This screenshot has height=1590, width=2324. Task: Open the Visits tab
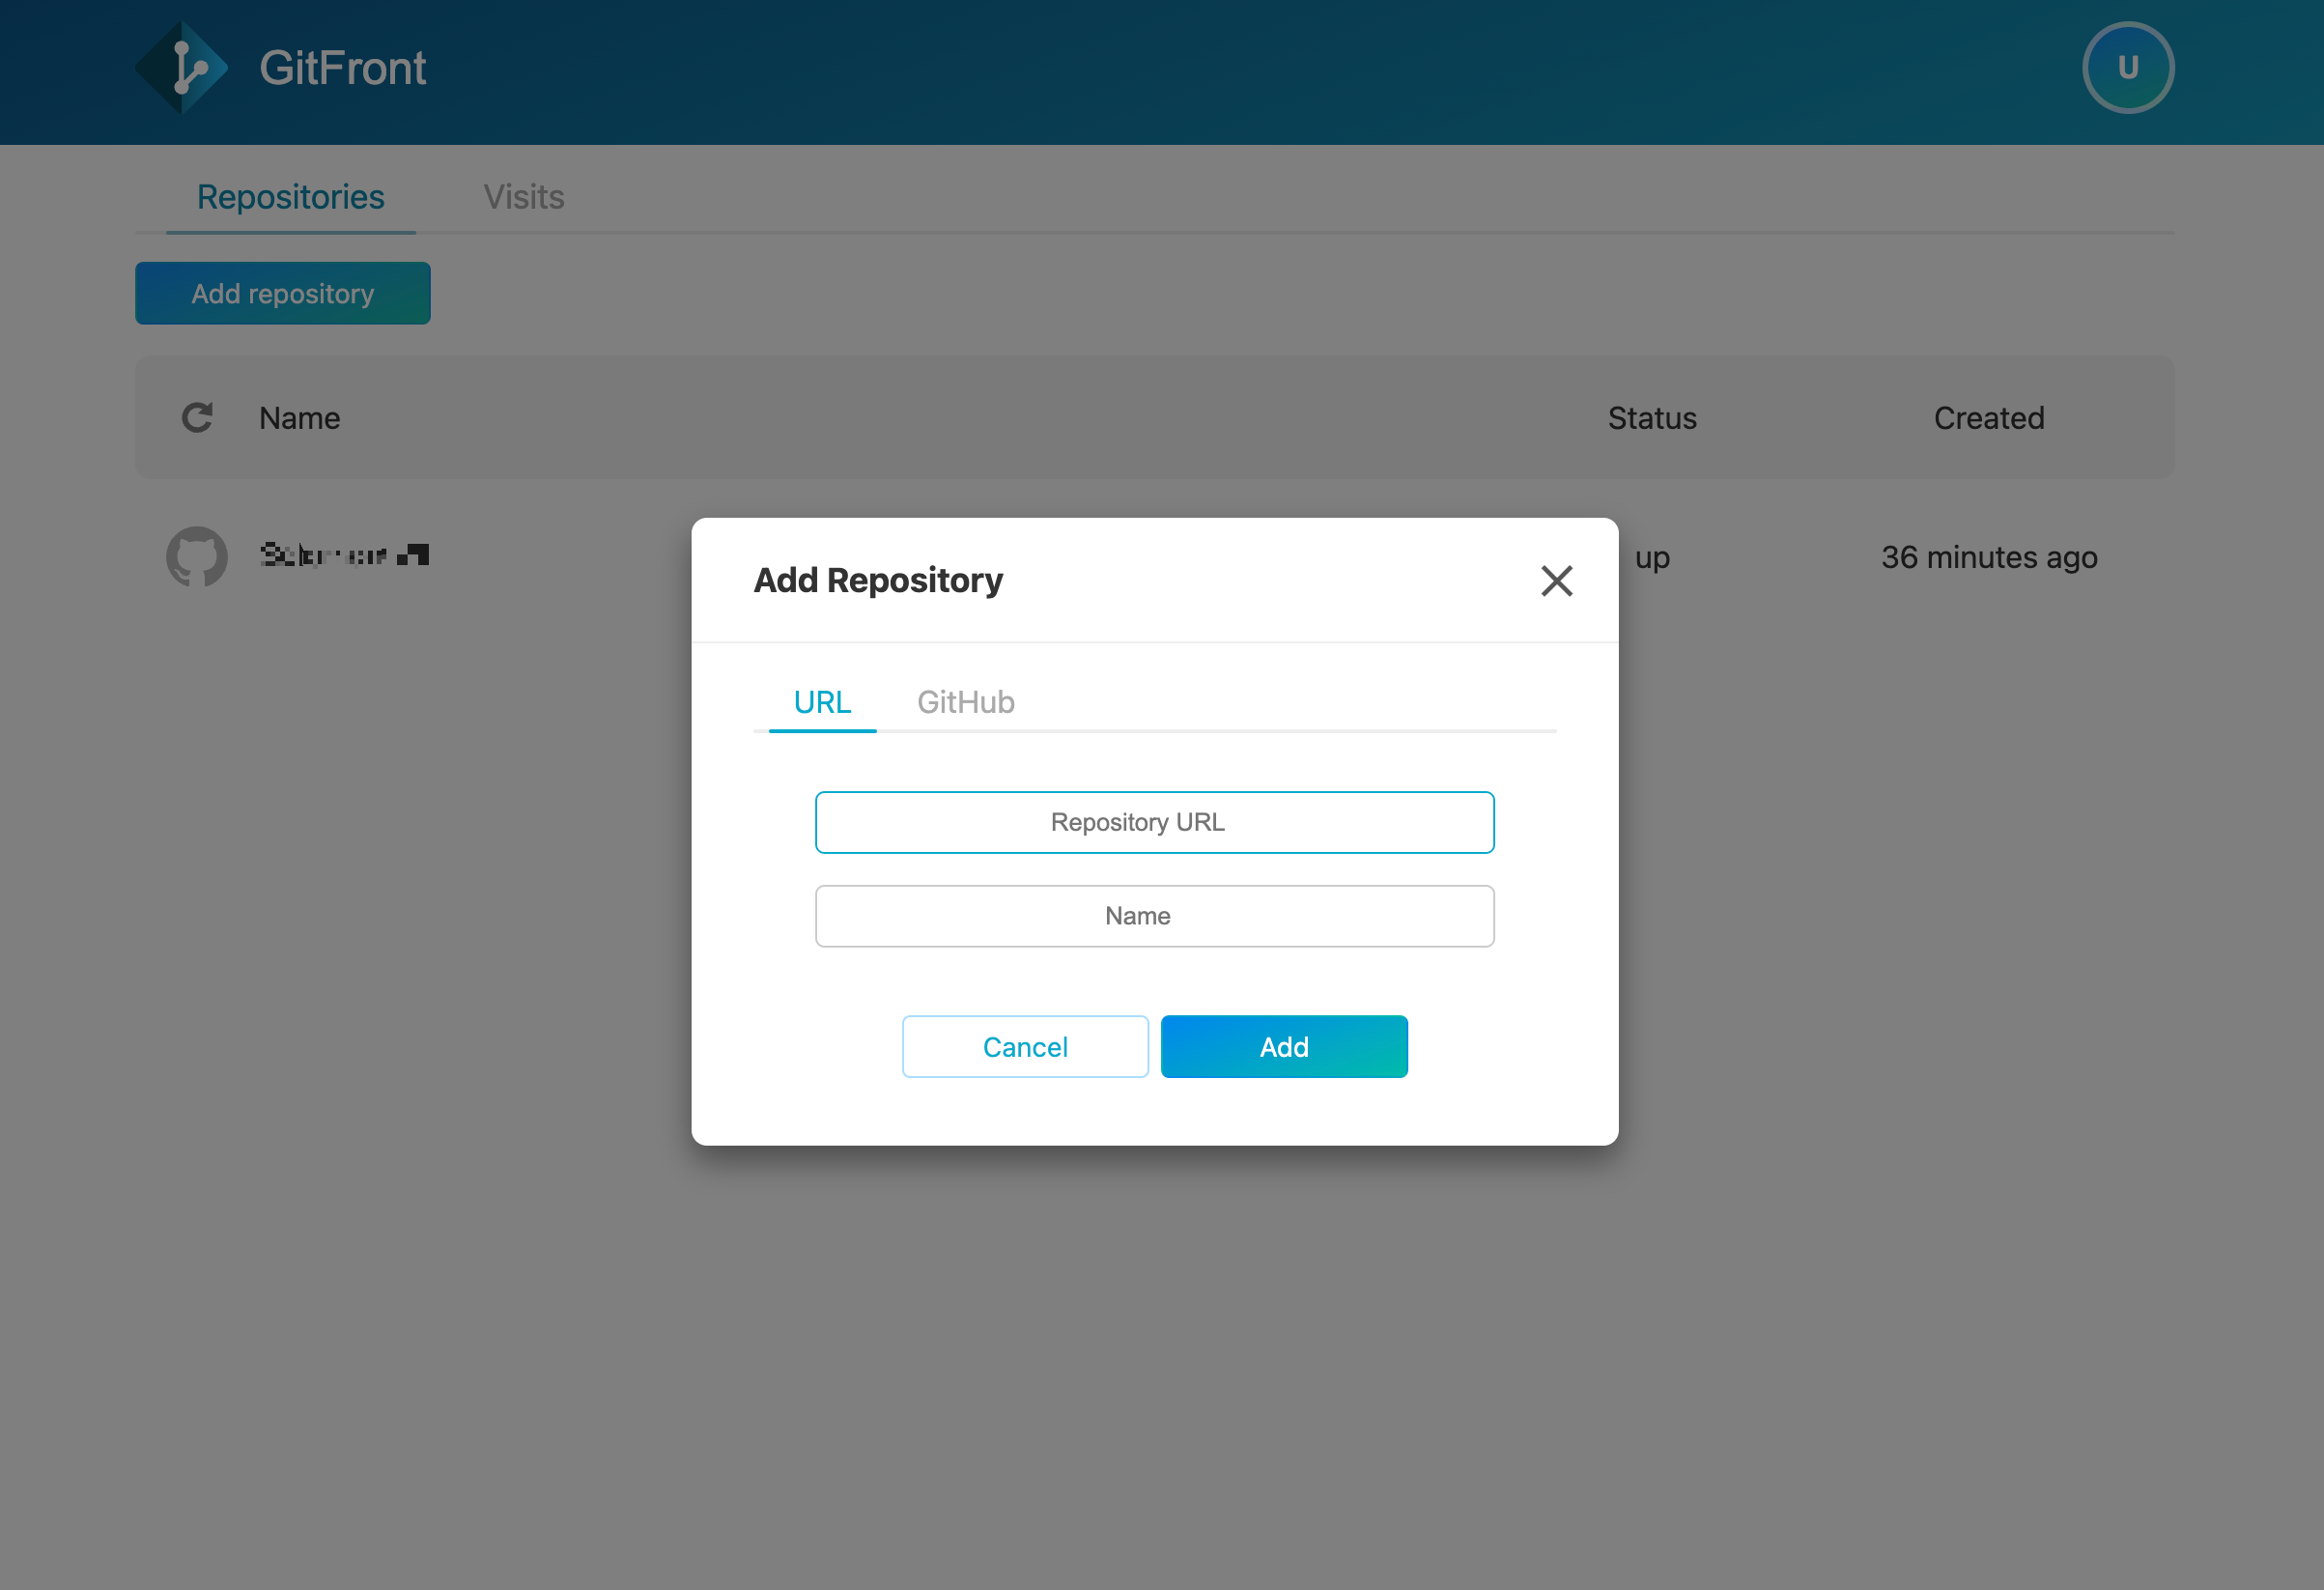pyautogui.click(x=523, y=197)
